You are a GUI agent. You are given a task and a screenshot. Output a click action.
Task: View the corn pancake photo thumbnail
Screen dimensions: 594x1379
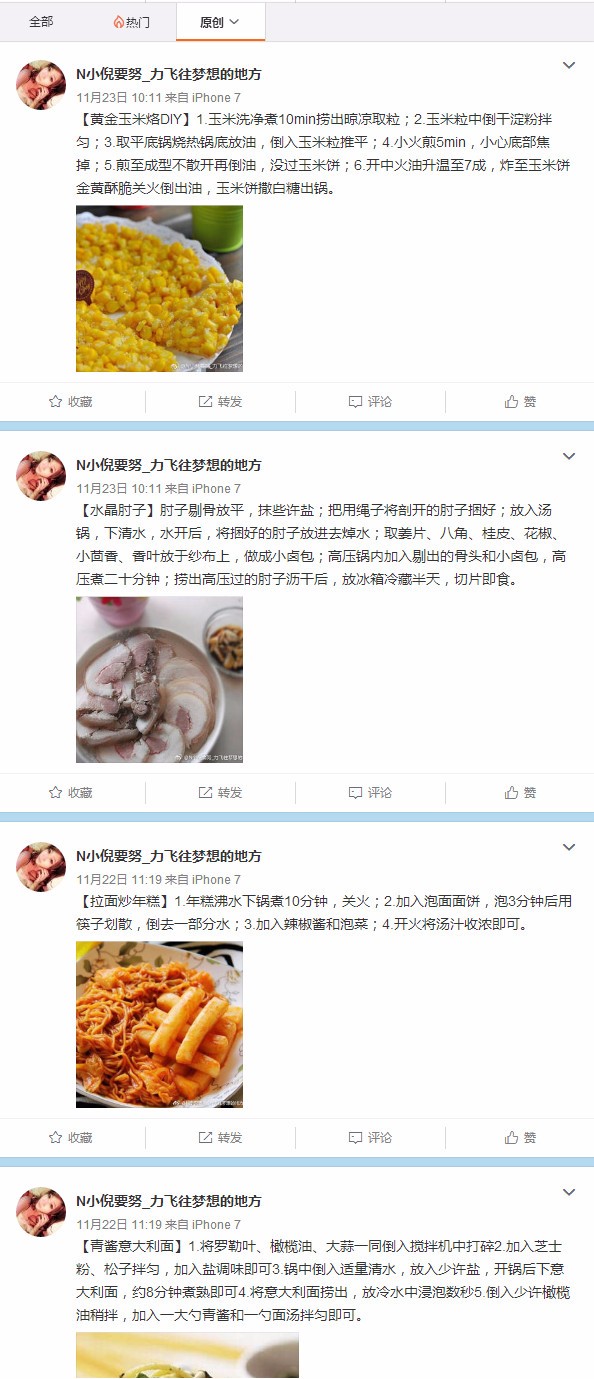pos(159,289)
